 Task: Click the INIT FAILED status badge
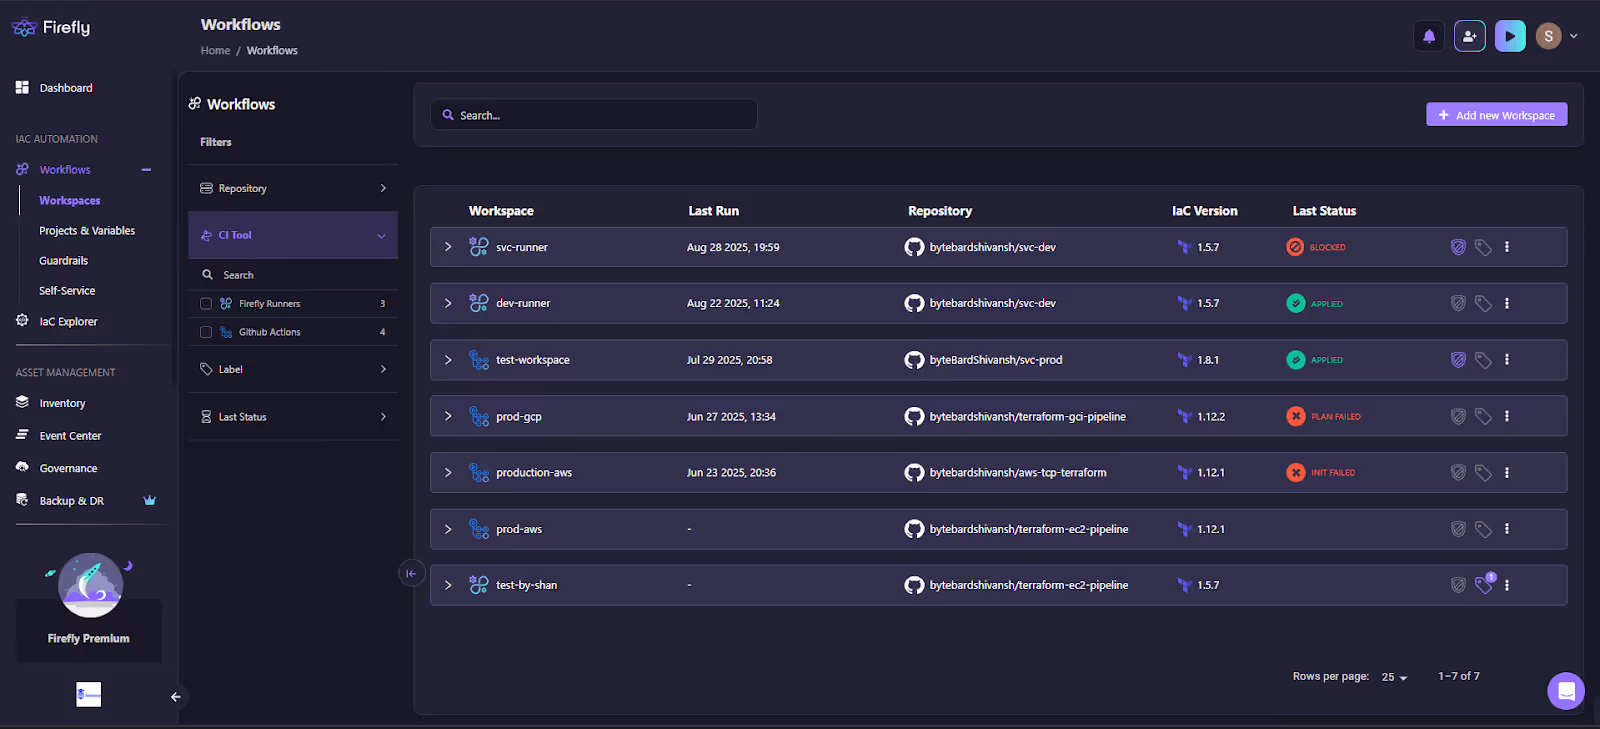pyautogui.click(x=1321, y=472)
